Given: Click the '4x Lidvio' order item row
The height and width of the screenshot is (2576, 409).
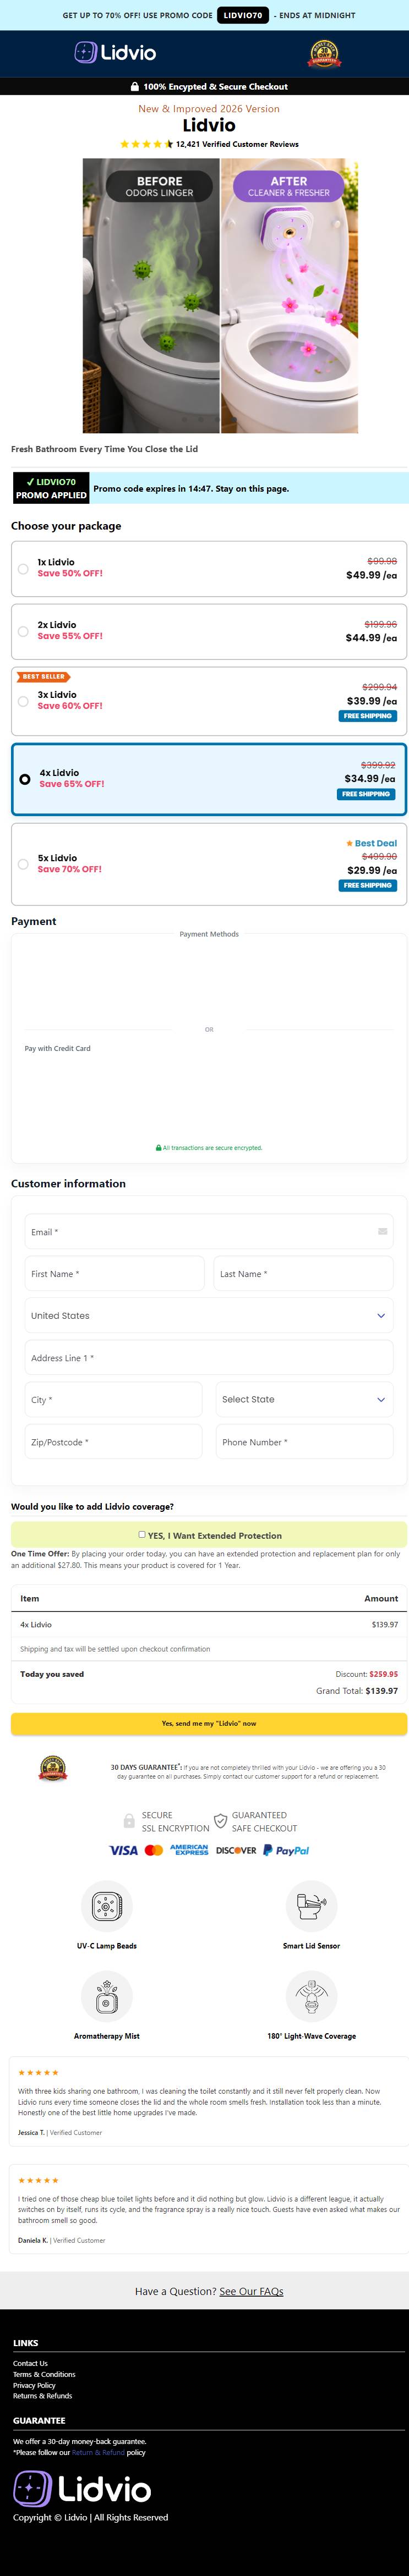Looking at the screenshot, I should 209,1625.
